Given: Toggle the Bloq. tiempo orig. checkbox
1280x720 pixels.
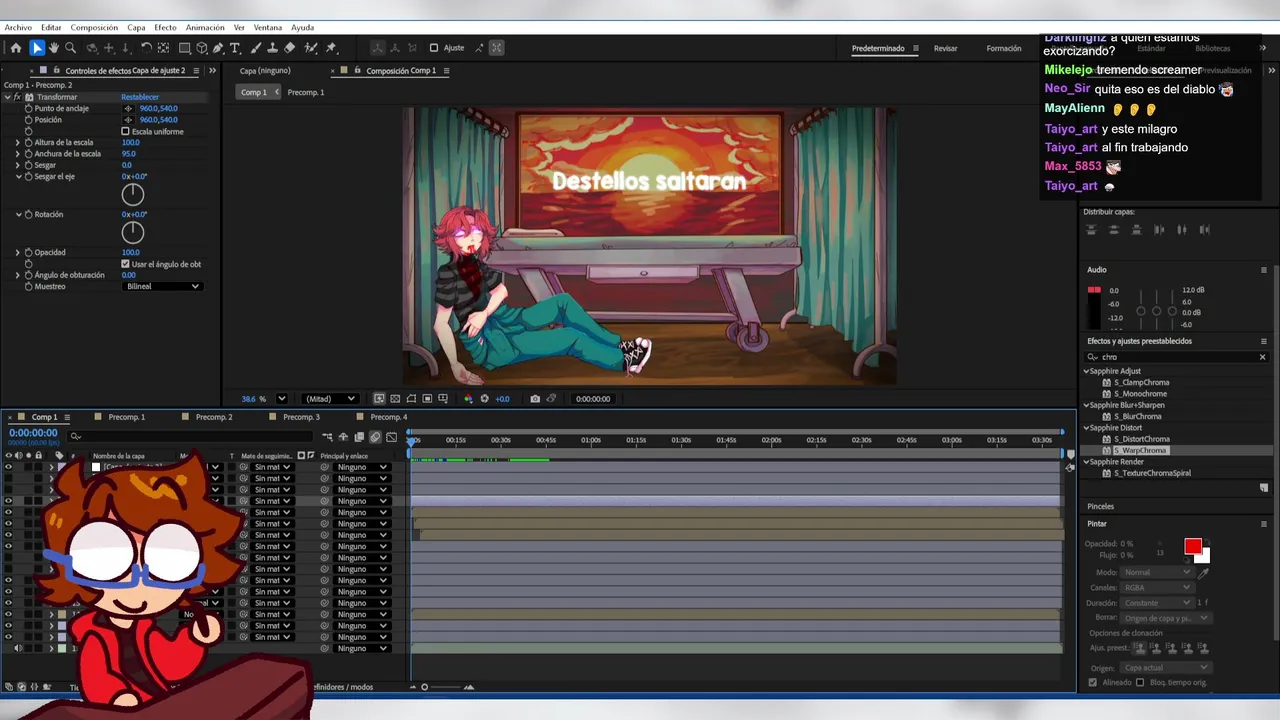Looking at the screenshot, I should (1140, 683).
